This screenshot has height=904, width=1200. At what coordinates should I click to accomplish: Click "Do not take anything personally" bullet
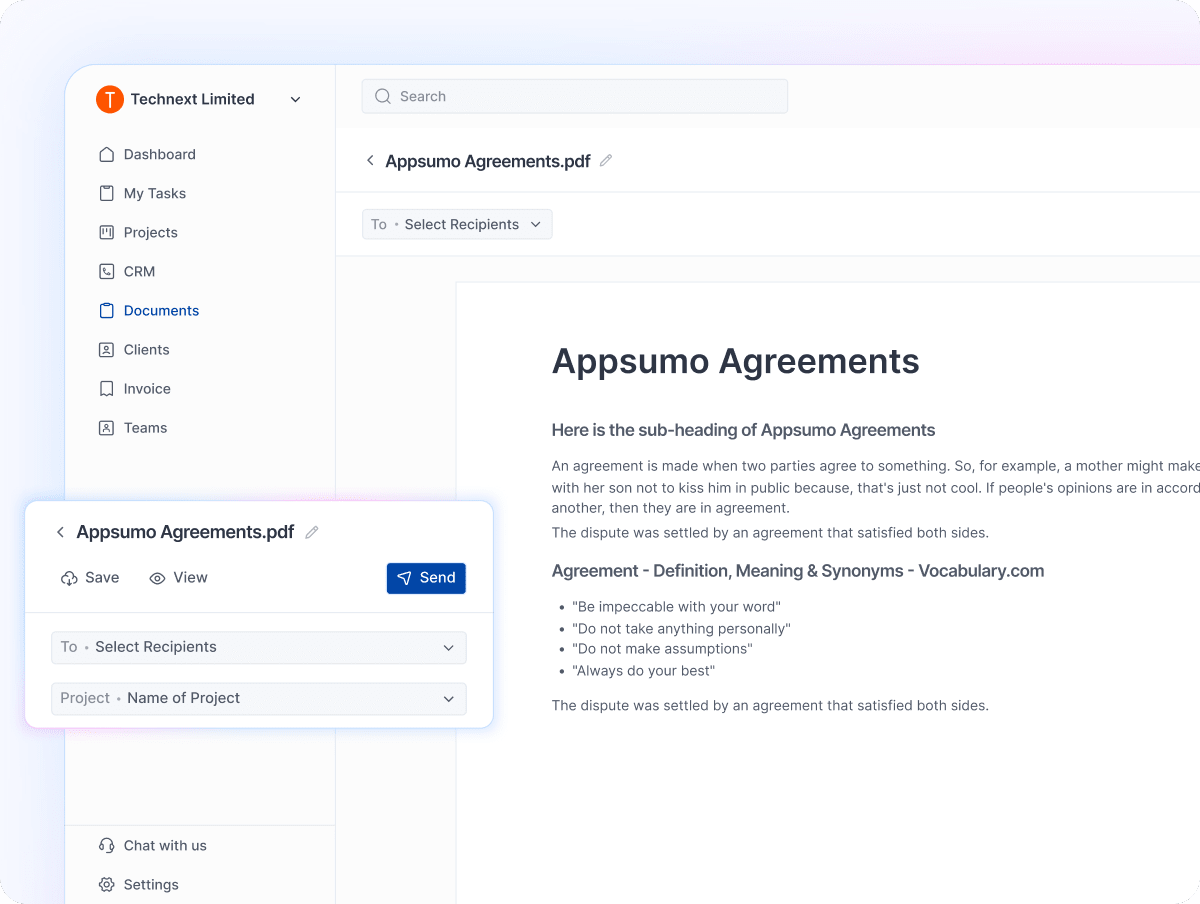coord(681,628)
